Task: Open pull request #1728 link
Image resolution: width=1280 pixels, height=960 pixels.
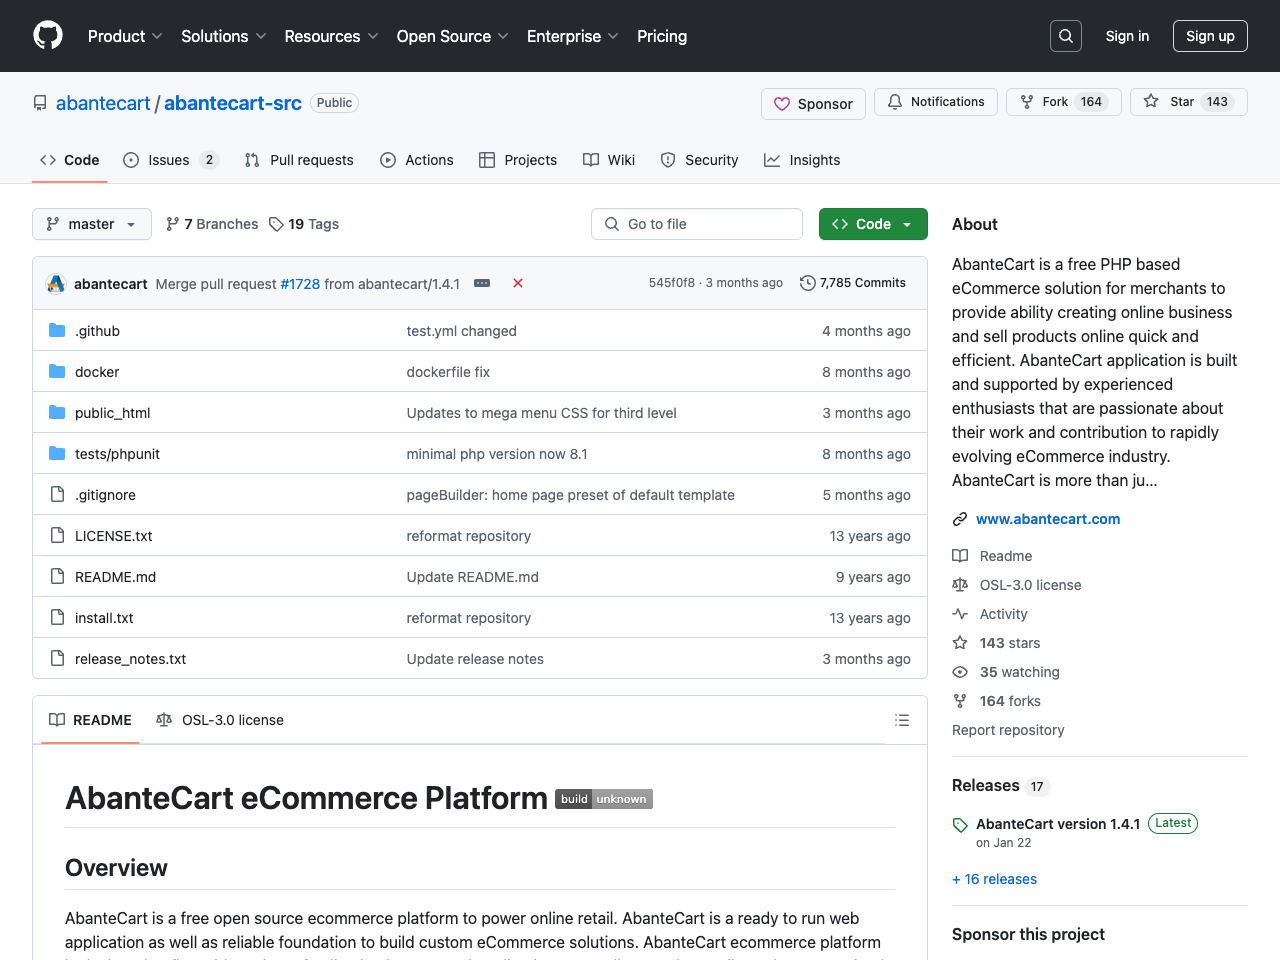Action: pos(300,284)
